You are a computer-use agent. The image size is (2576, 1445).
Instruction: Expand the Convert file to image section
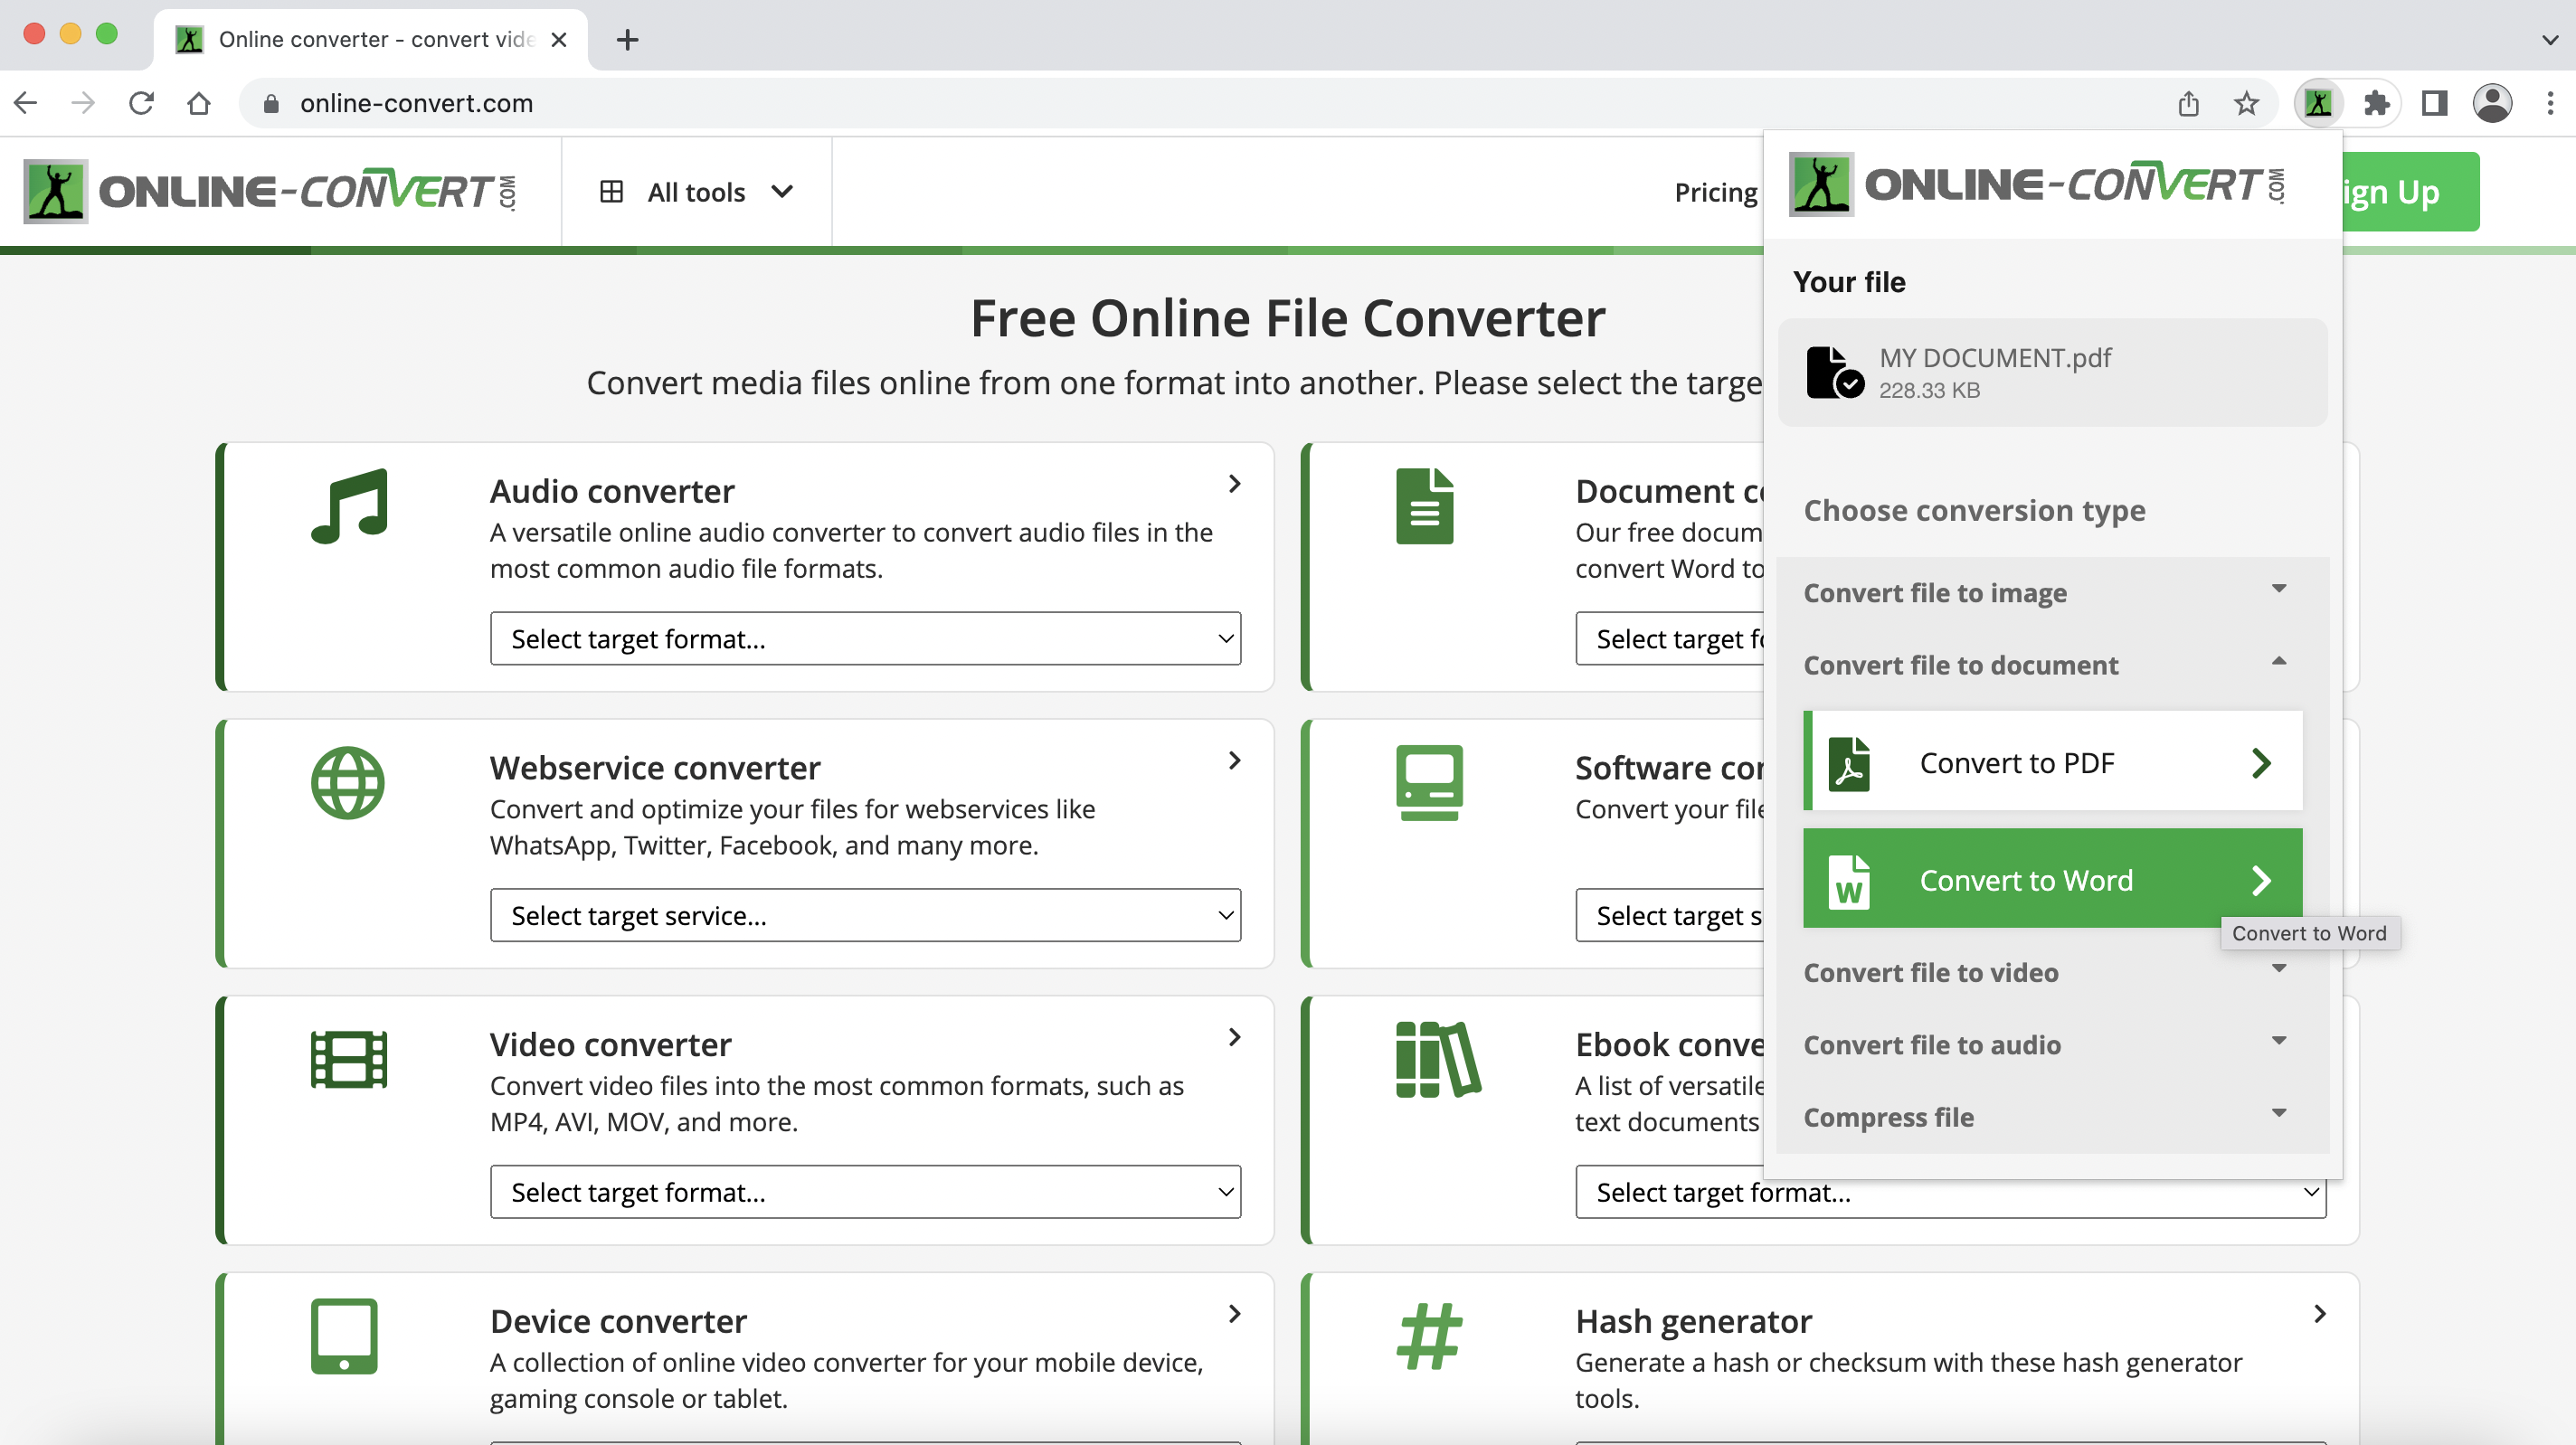(2043, 592)
